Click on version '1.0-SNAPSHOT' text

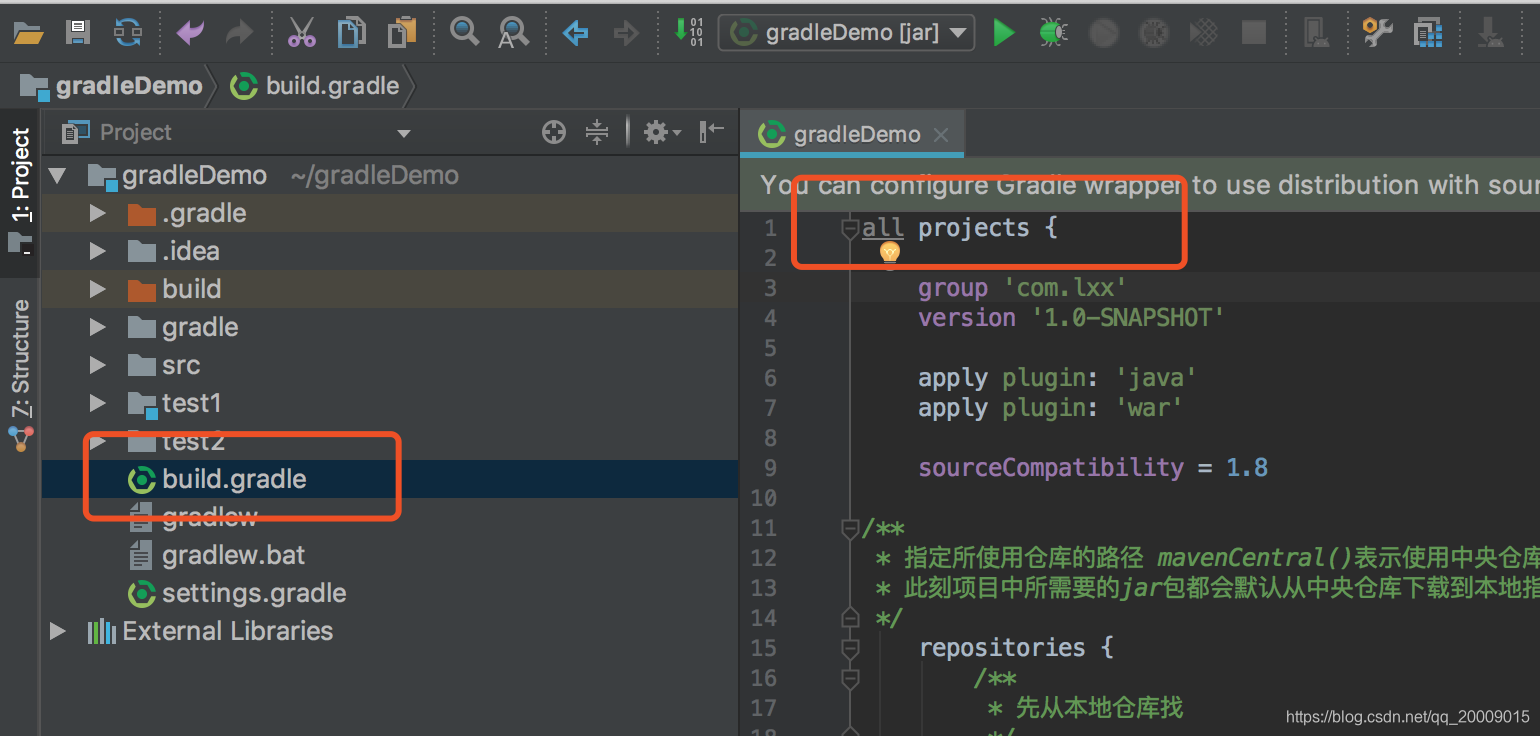click(x=1072, y=318)
